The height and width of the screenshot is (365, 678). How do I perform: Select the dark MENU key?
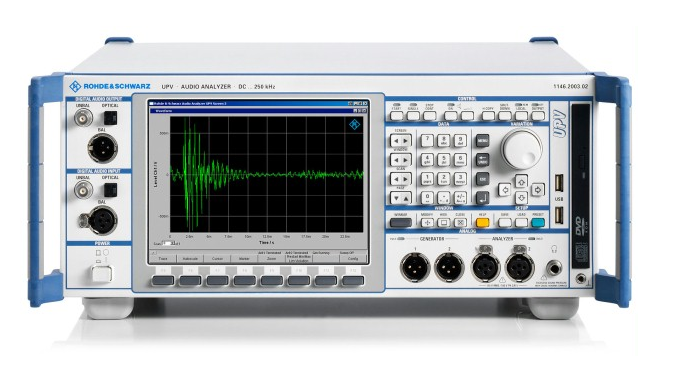tap(482, 141)
